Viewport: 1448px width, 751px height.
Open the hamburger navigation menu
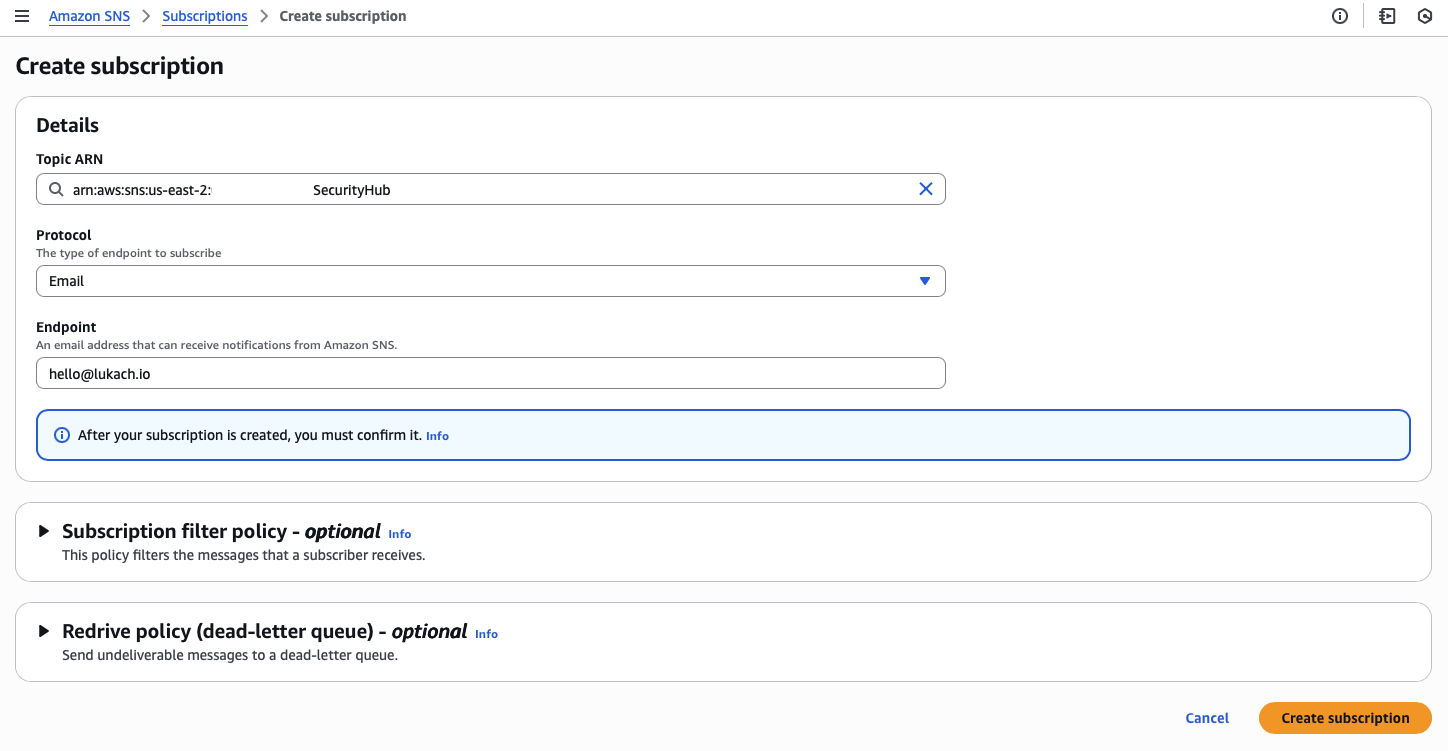22,16
